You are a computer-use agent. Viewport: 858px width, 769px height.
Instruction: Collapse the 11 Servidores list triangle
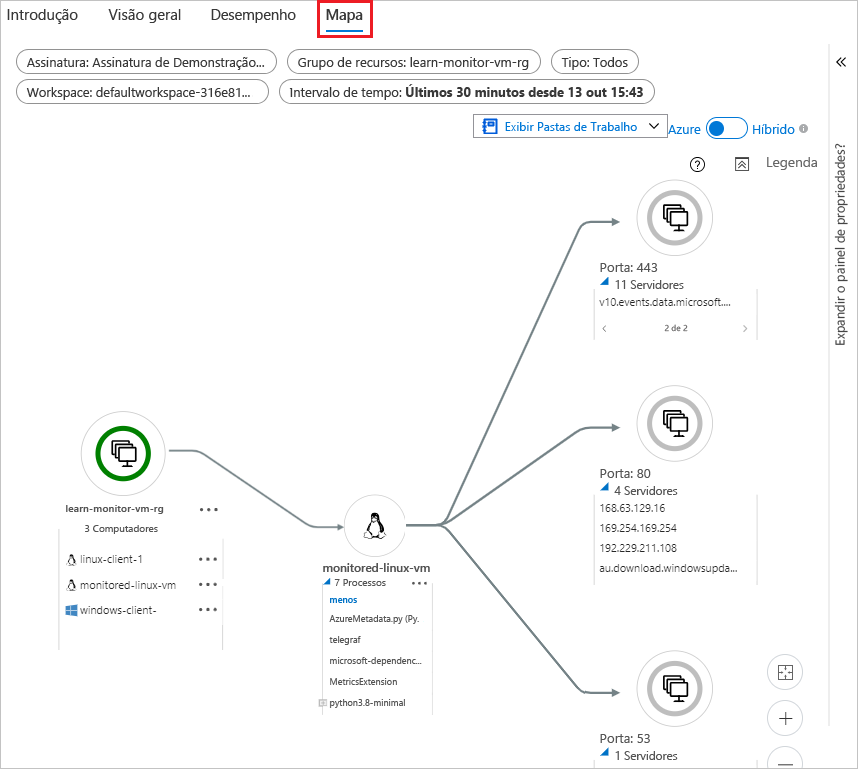[604, 284]
